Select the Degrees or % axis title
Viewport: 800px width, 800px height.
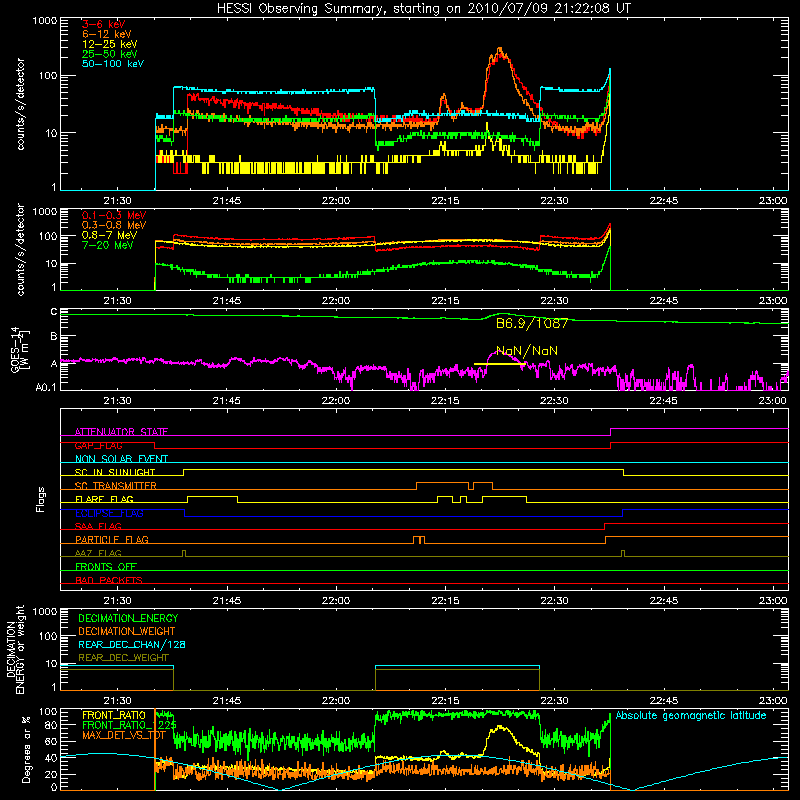pyautogui.click(x=26, y=749)
